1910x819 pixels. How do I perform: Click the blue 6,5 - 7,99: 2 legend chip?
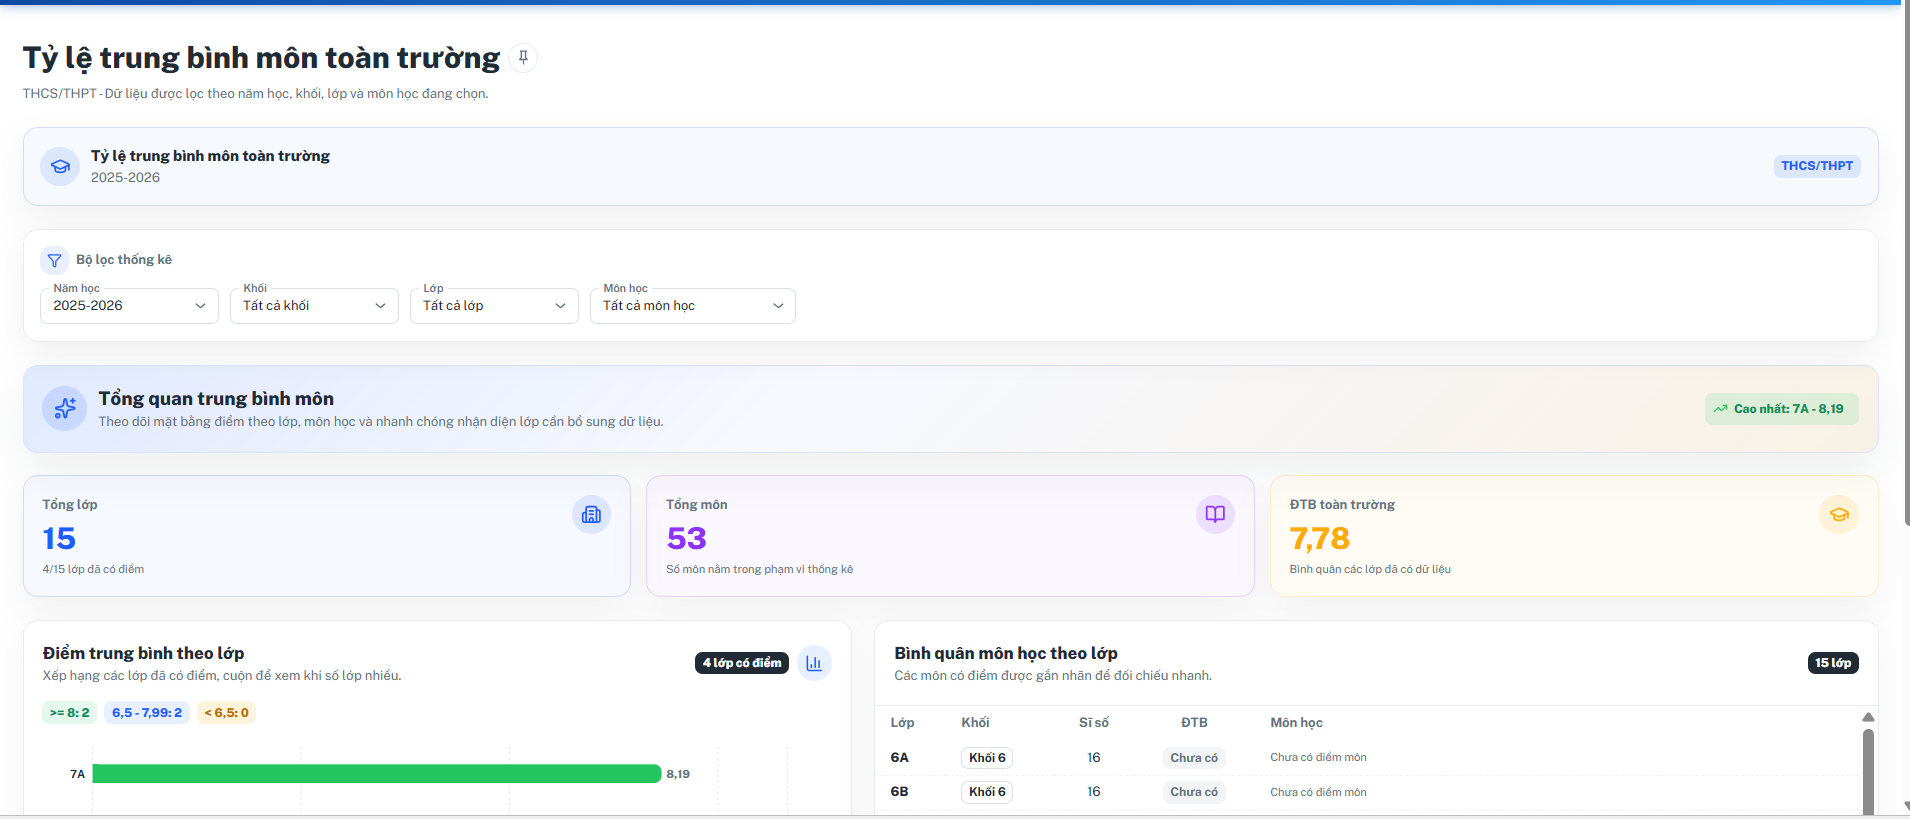pyautogui.click(x=147, y=713)
